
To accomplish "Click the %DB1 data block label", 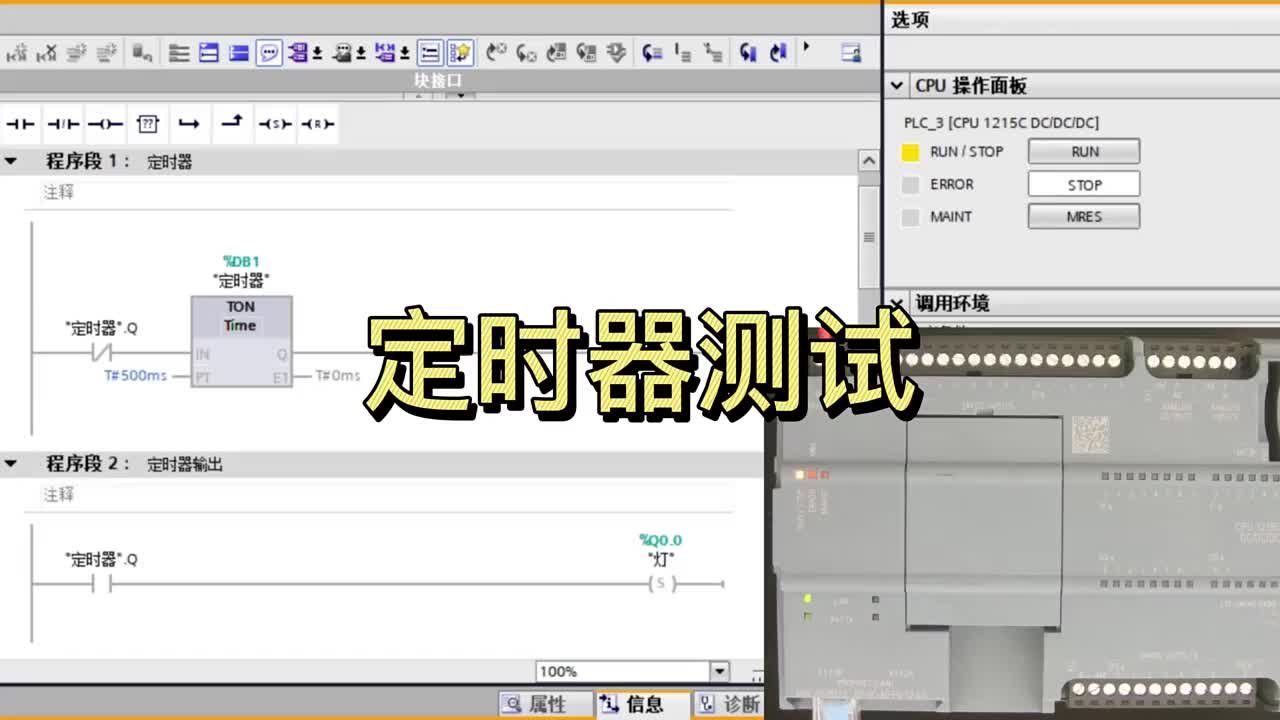I will 241,262.
